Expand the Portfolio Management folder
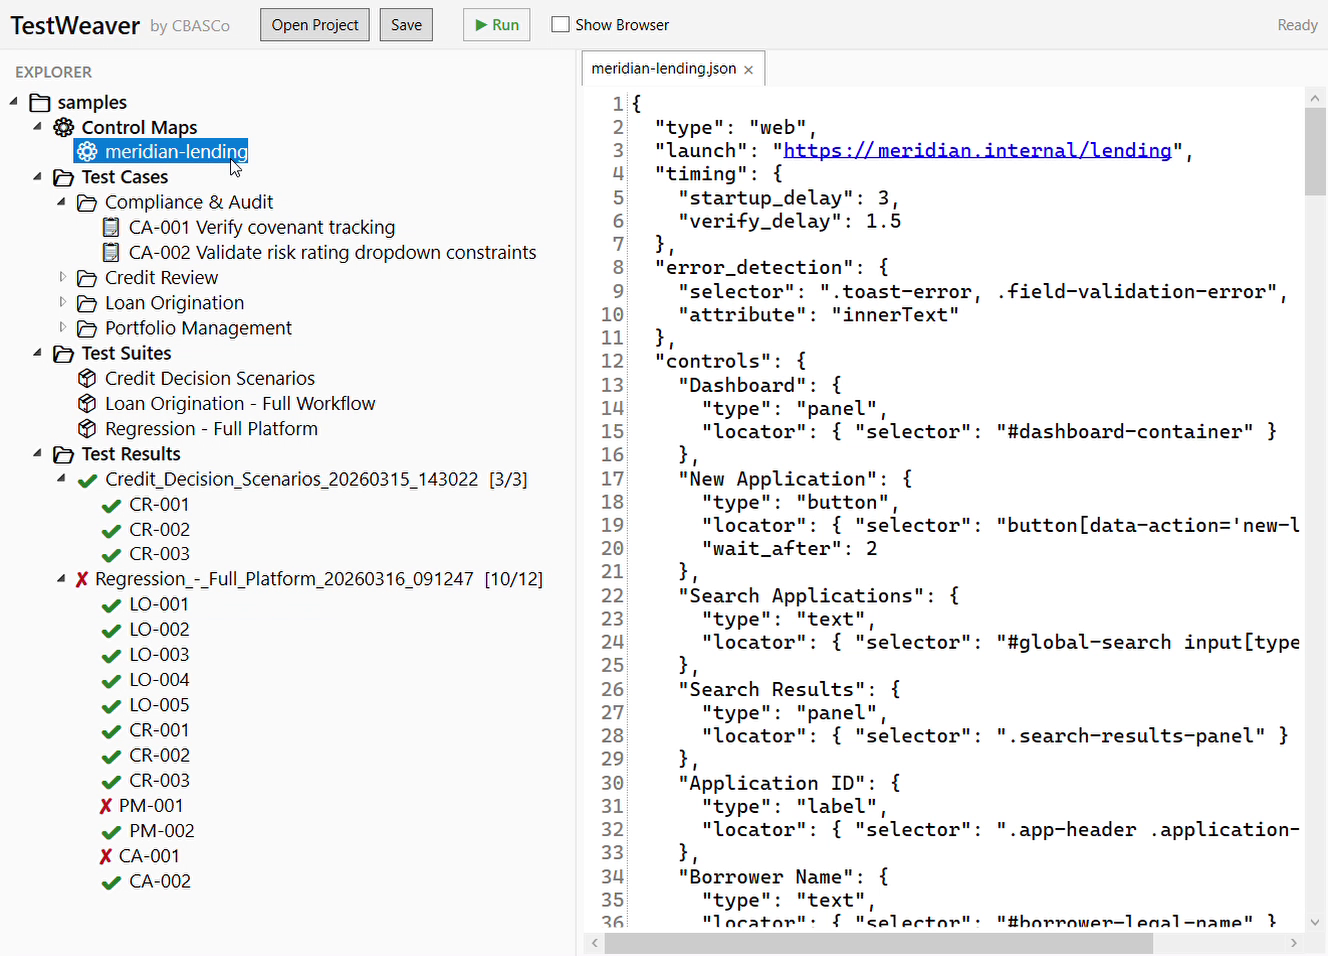This screenshot has height=956, width=1328. [x=62, y=327]
